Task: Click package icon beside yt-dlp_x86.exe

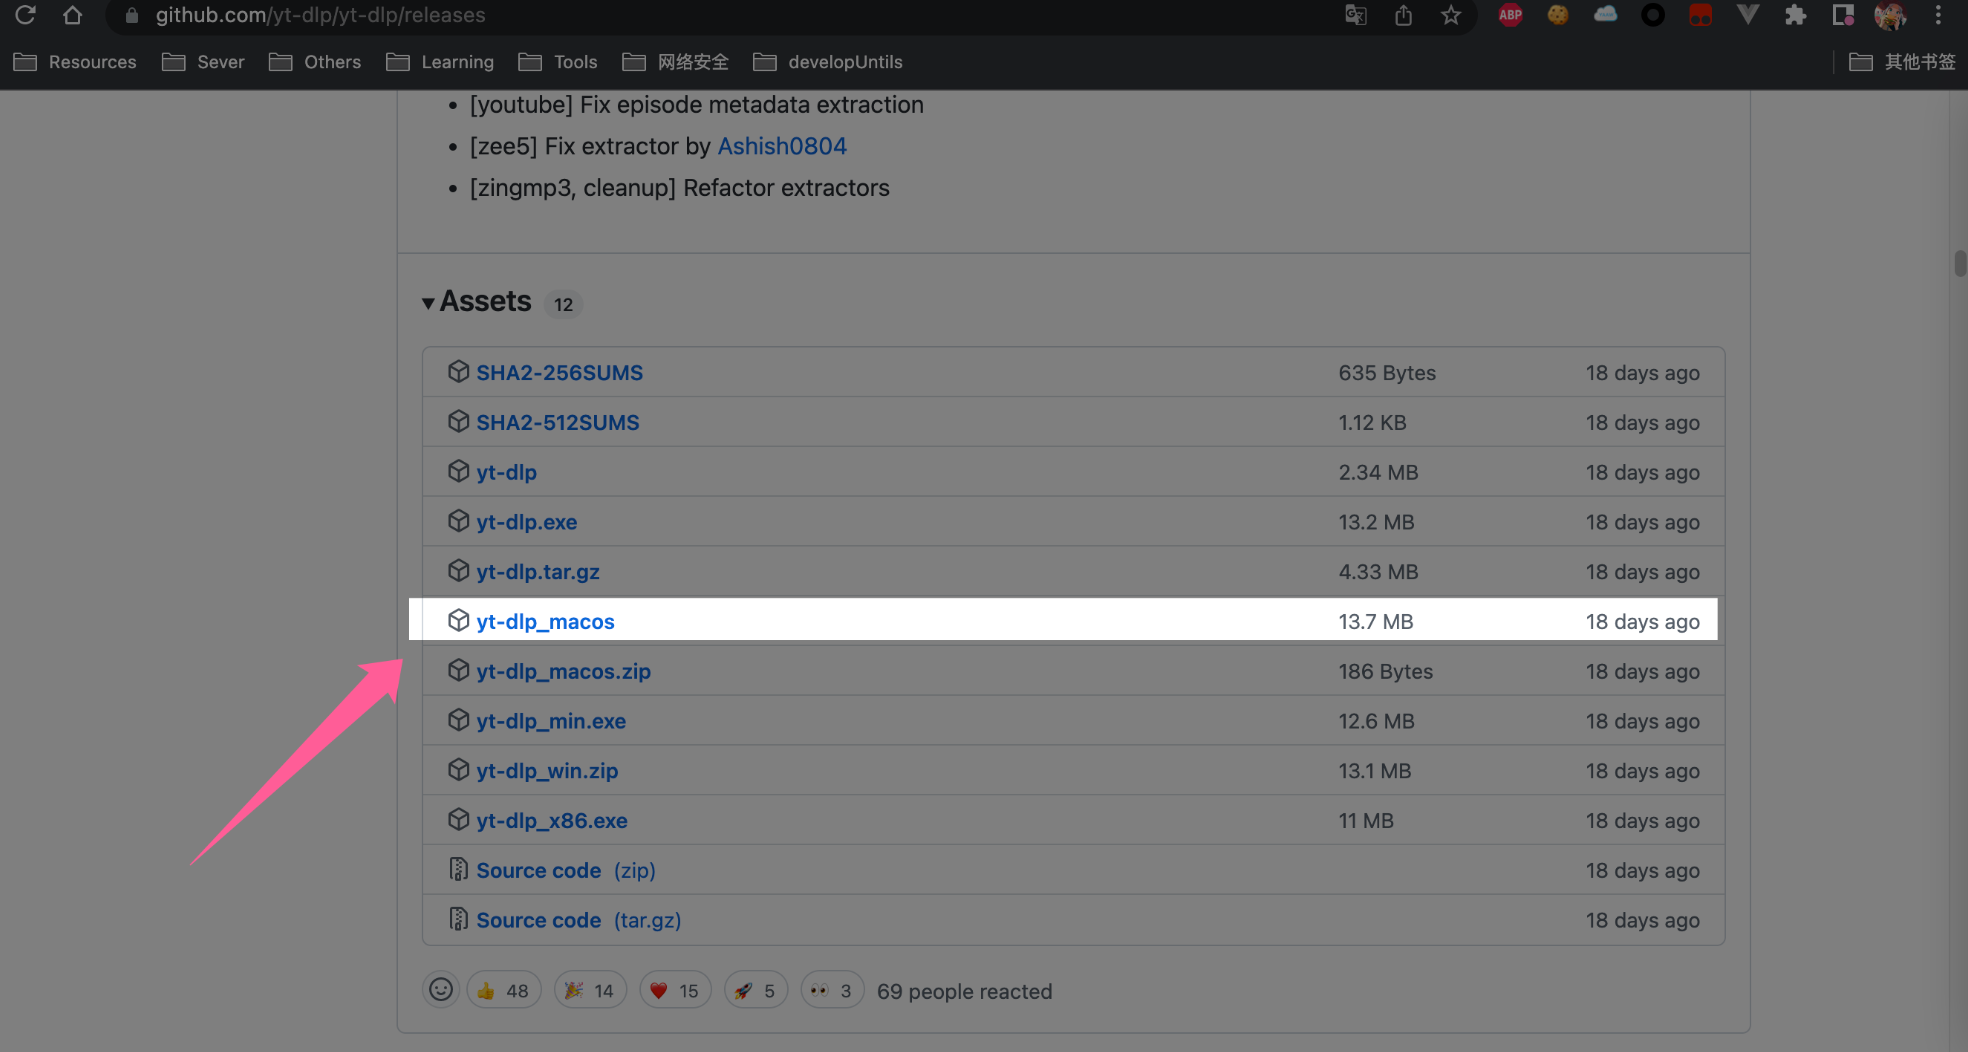Action: tap(458, 820)
